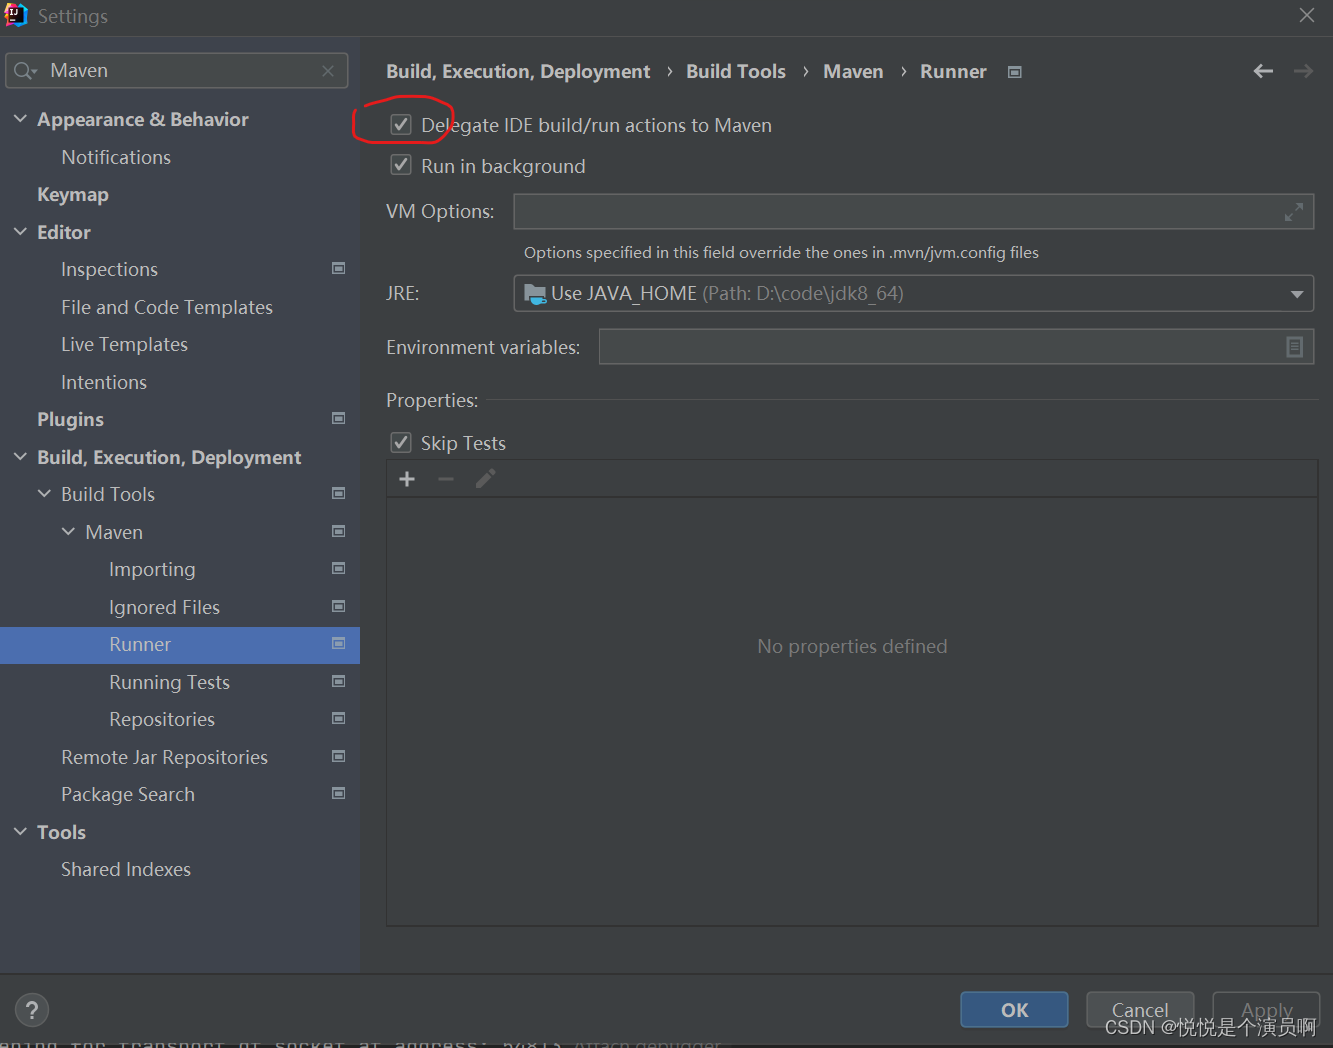The width and height of the screenshot is (1333, 1048).
Task: Select Repositories under Maven
Action: pyautogui.click(x=162, y=719)
